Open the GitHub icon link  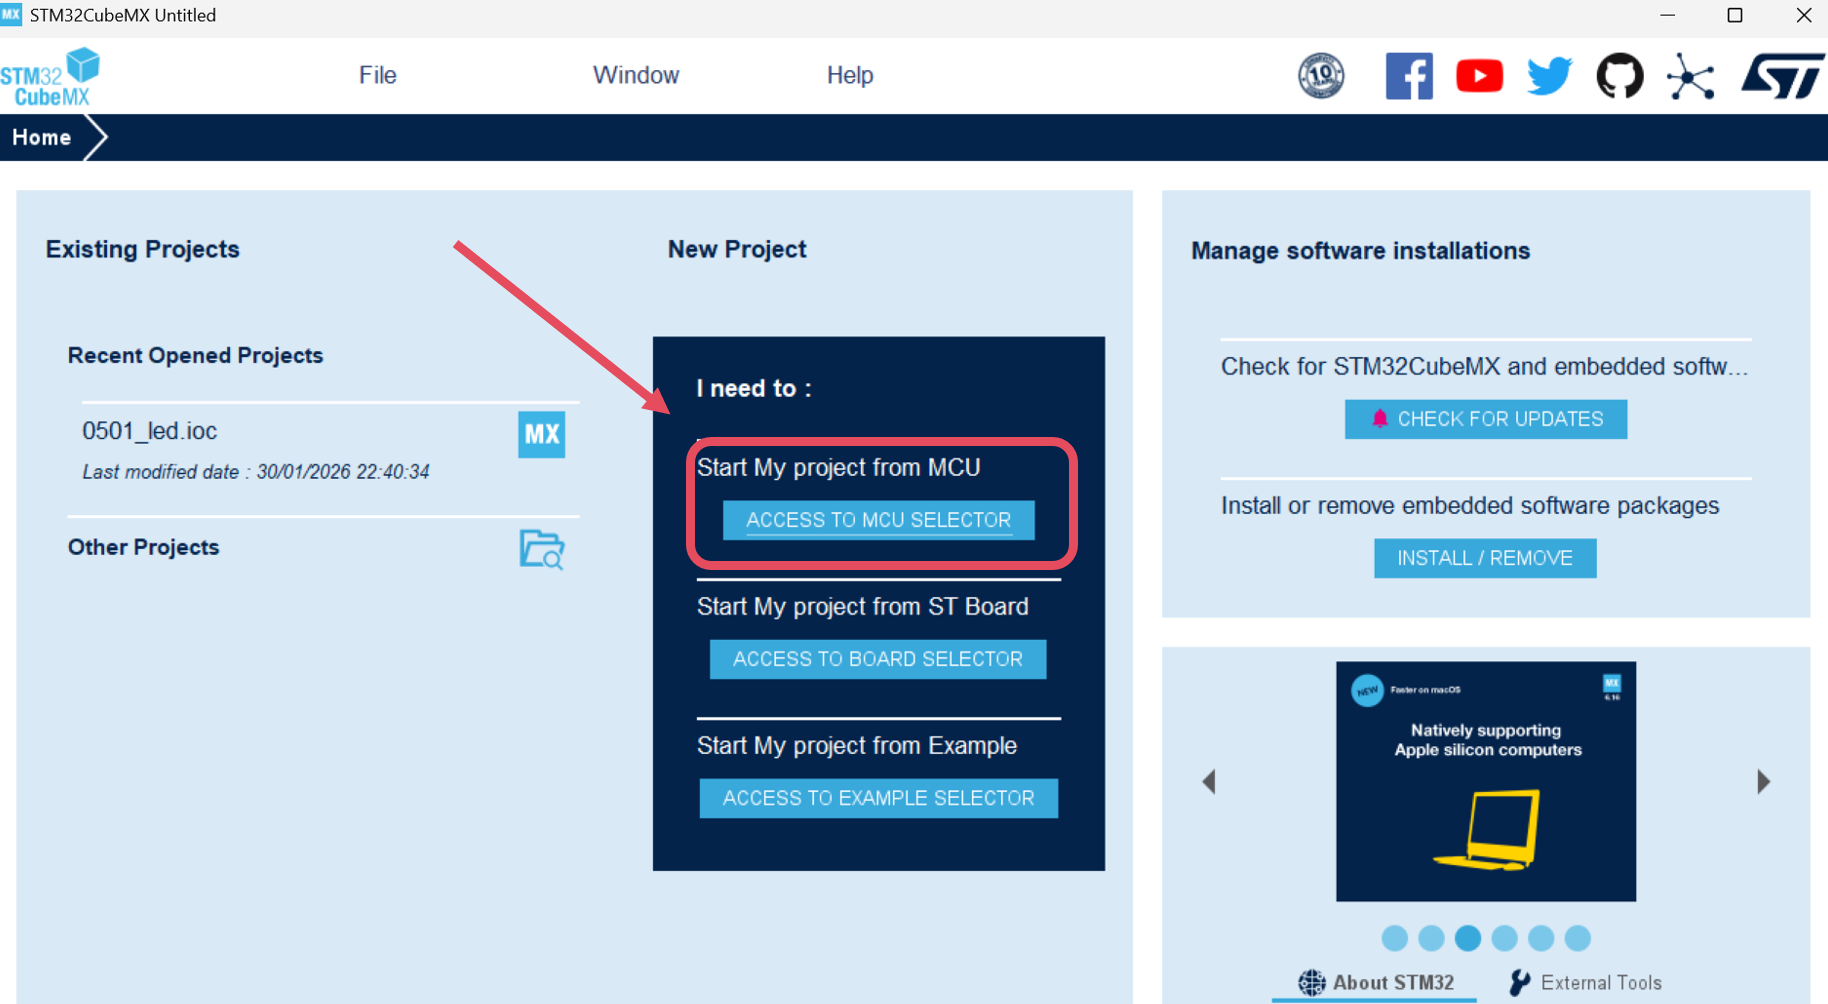pyautogui.click(x=1619, y=76)
